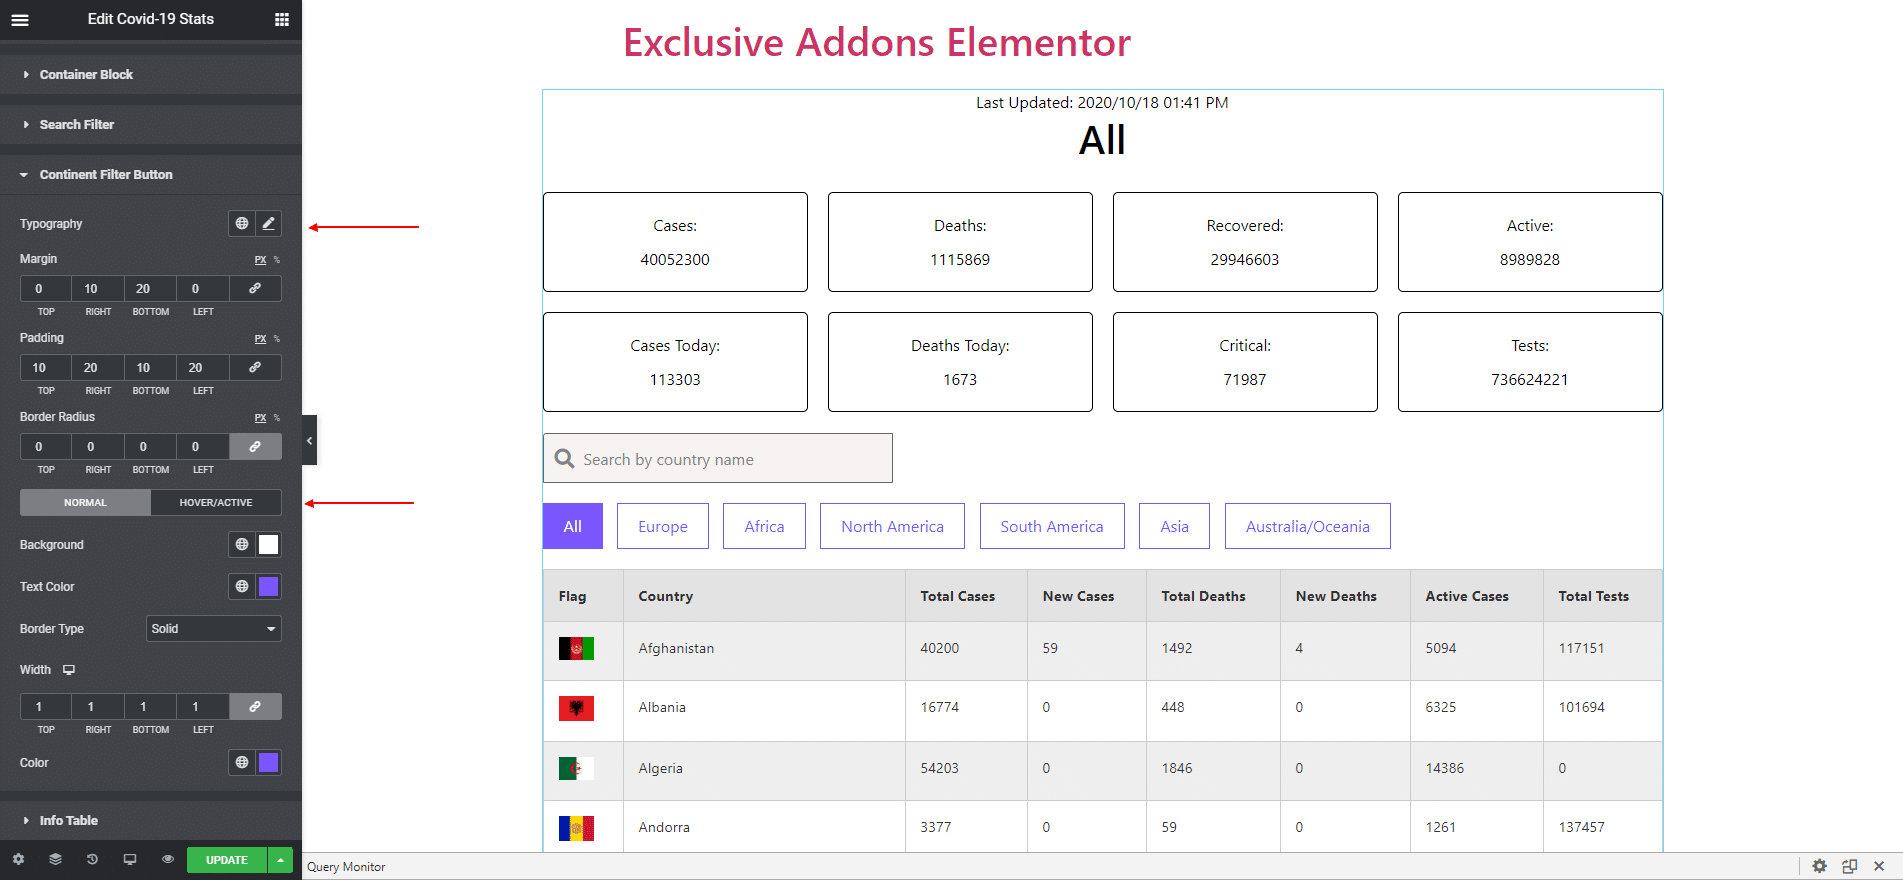Viewport: 1903px width, 880px height.
Task: Open the save options arrow beside Update
Action: [x=280, y=860]
